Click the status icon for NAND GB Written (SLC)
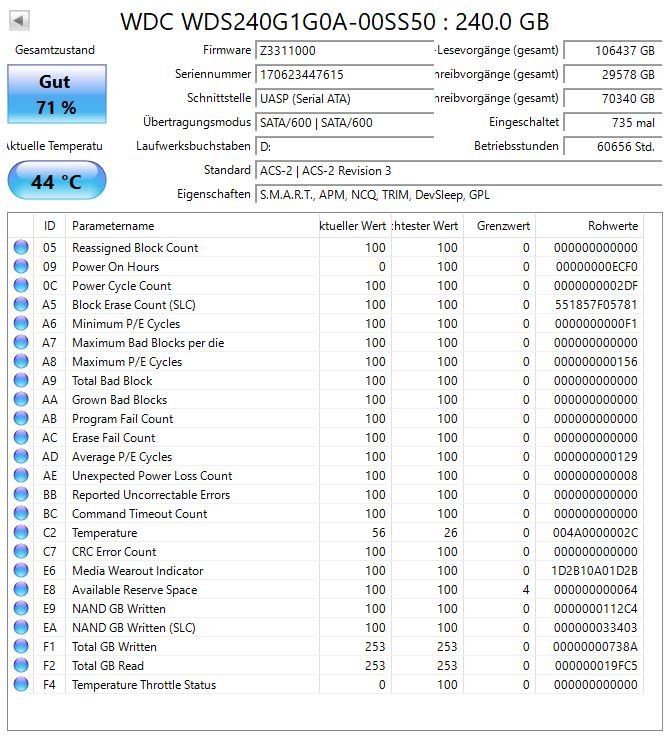This screenshot has width=669, height=737. 21,627
